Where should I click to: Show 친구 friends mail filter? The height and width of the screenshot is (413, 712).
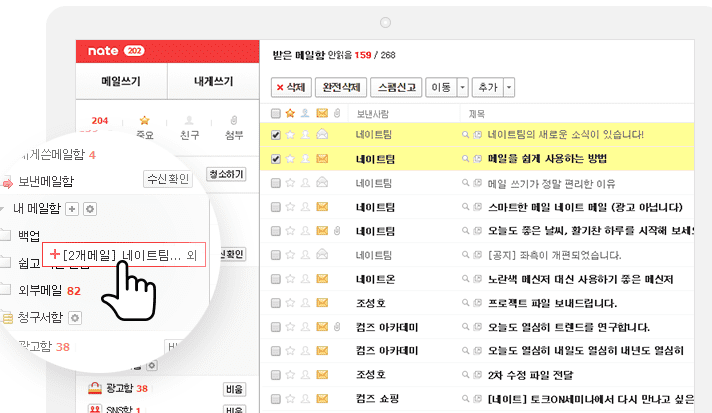click(x=189, y=127)
